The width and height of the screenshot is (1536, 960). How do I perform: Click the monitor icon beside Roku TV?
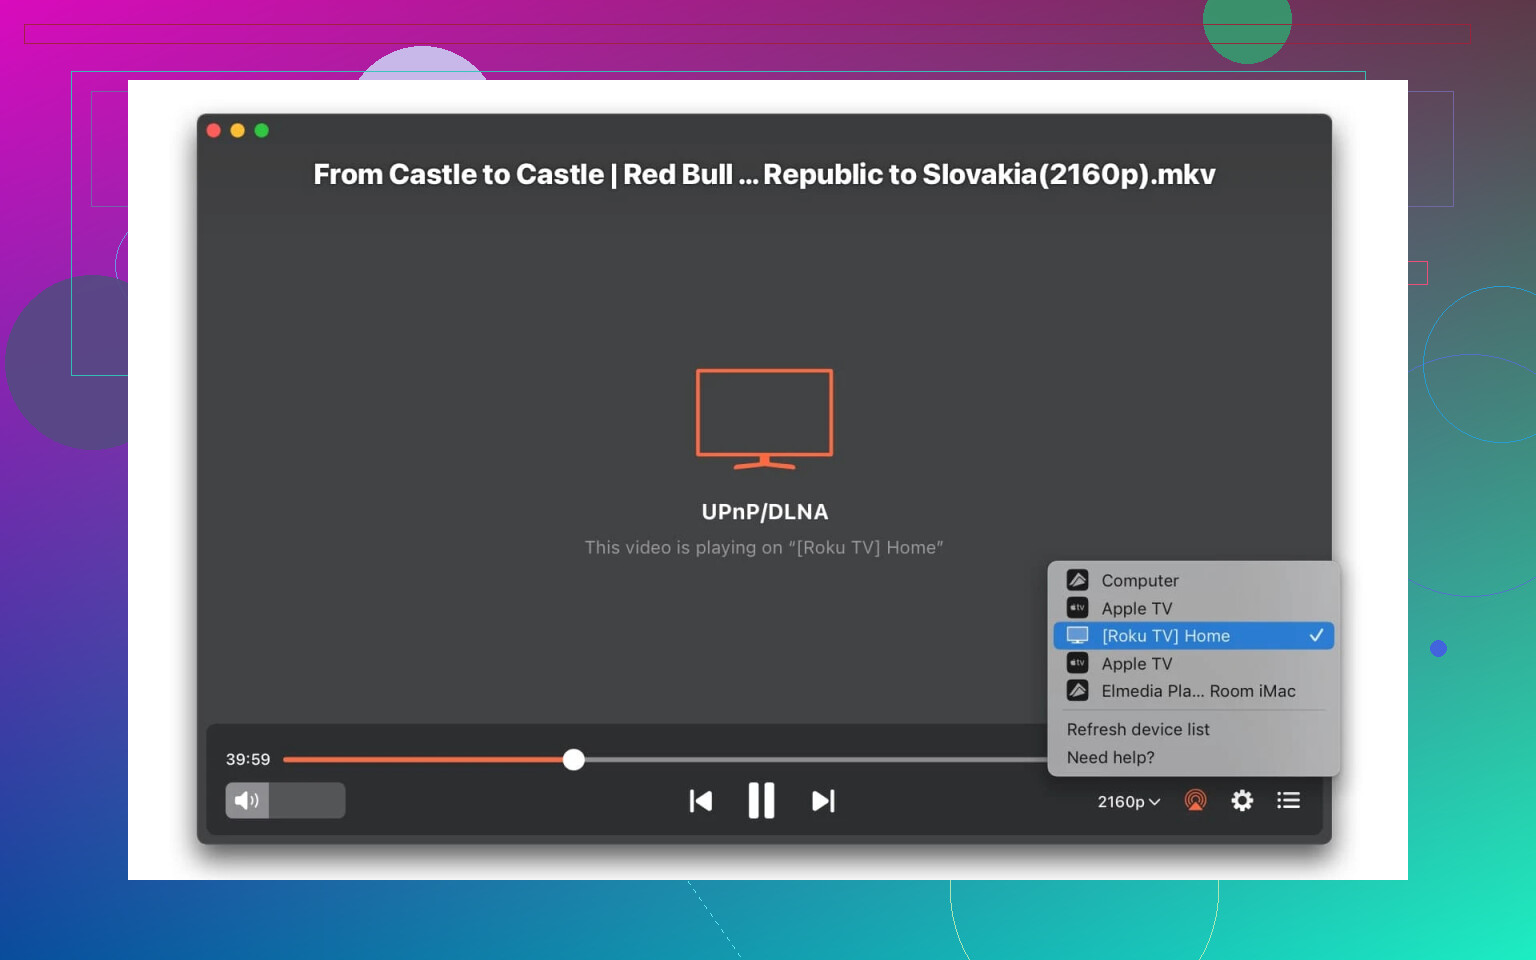point(1077,636)
